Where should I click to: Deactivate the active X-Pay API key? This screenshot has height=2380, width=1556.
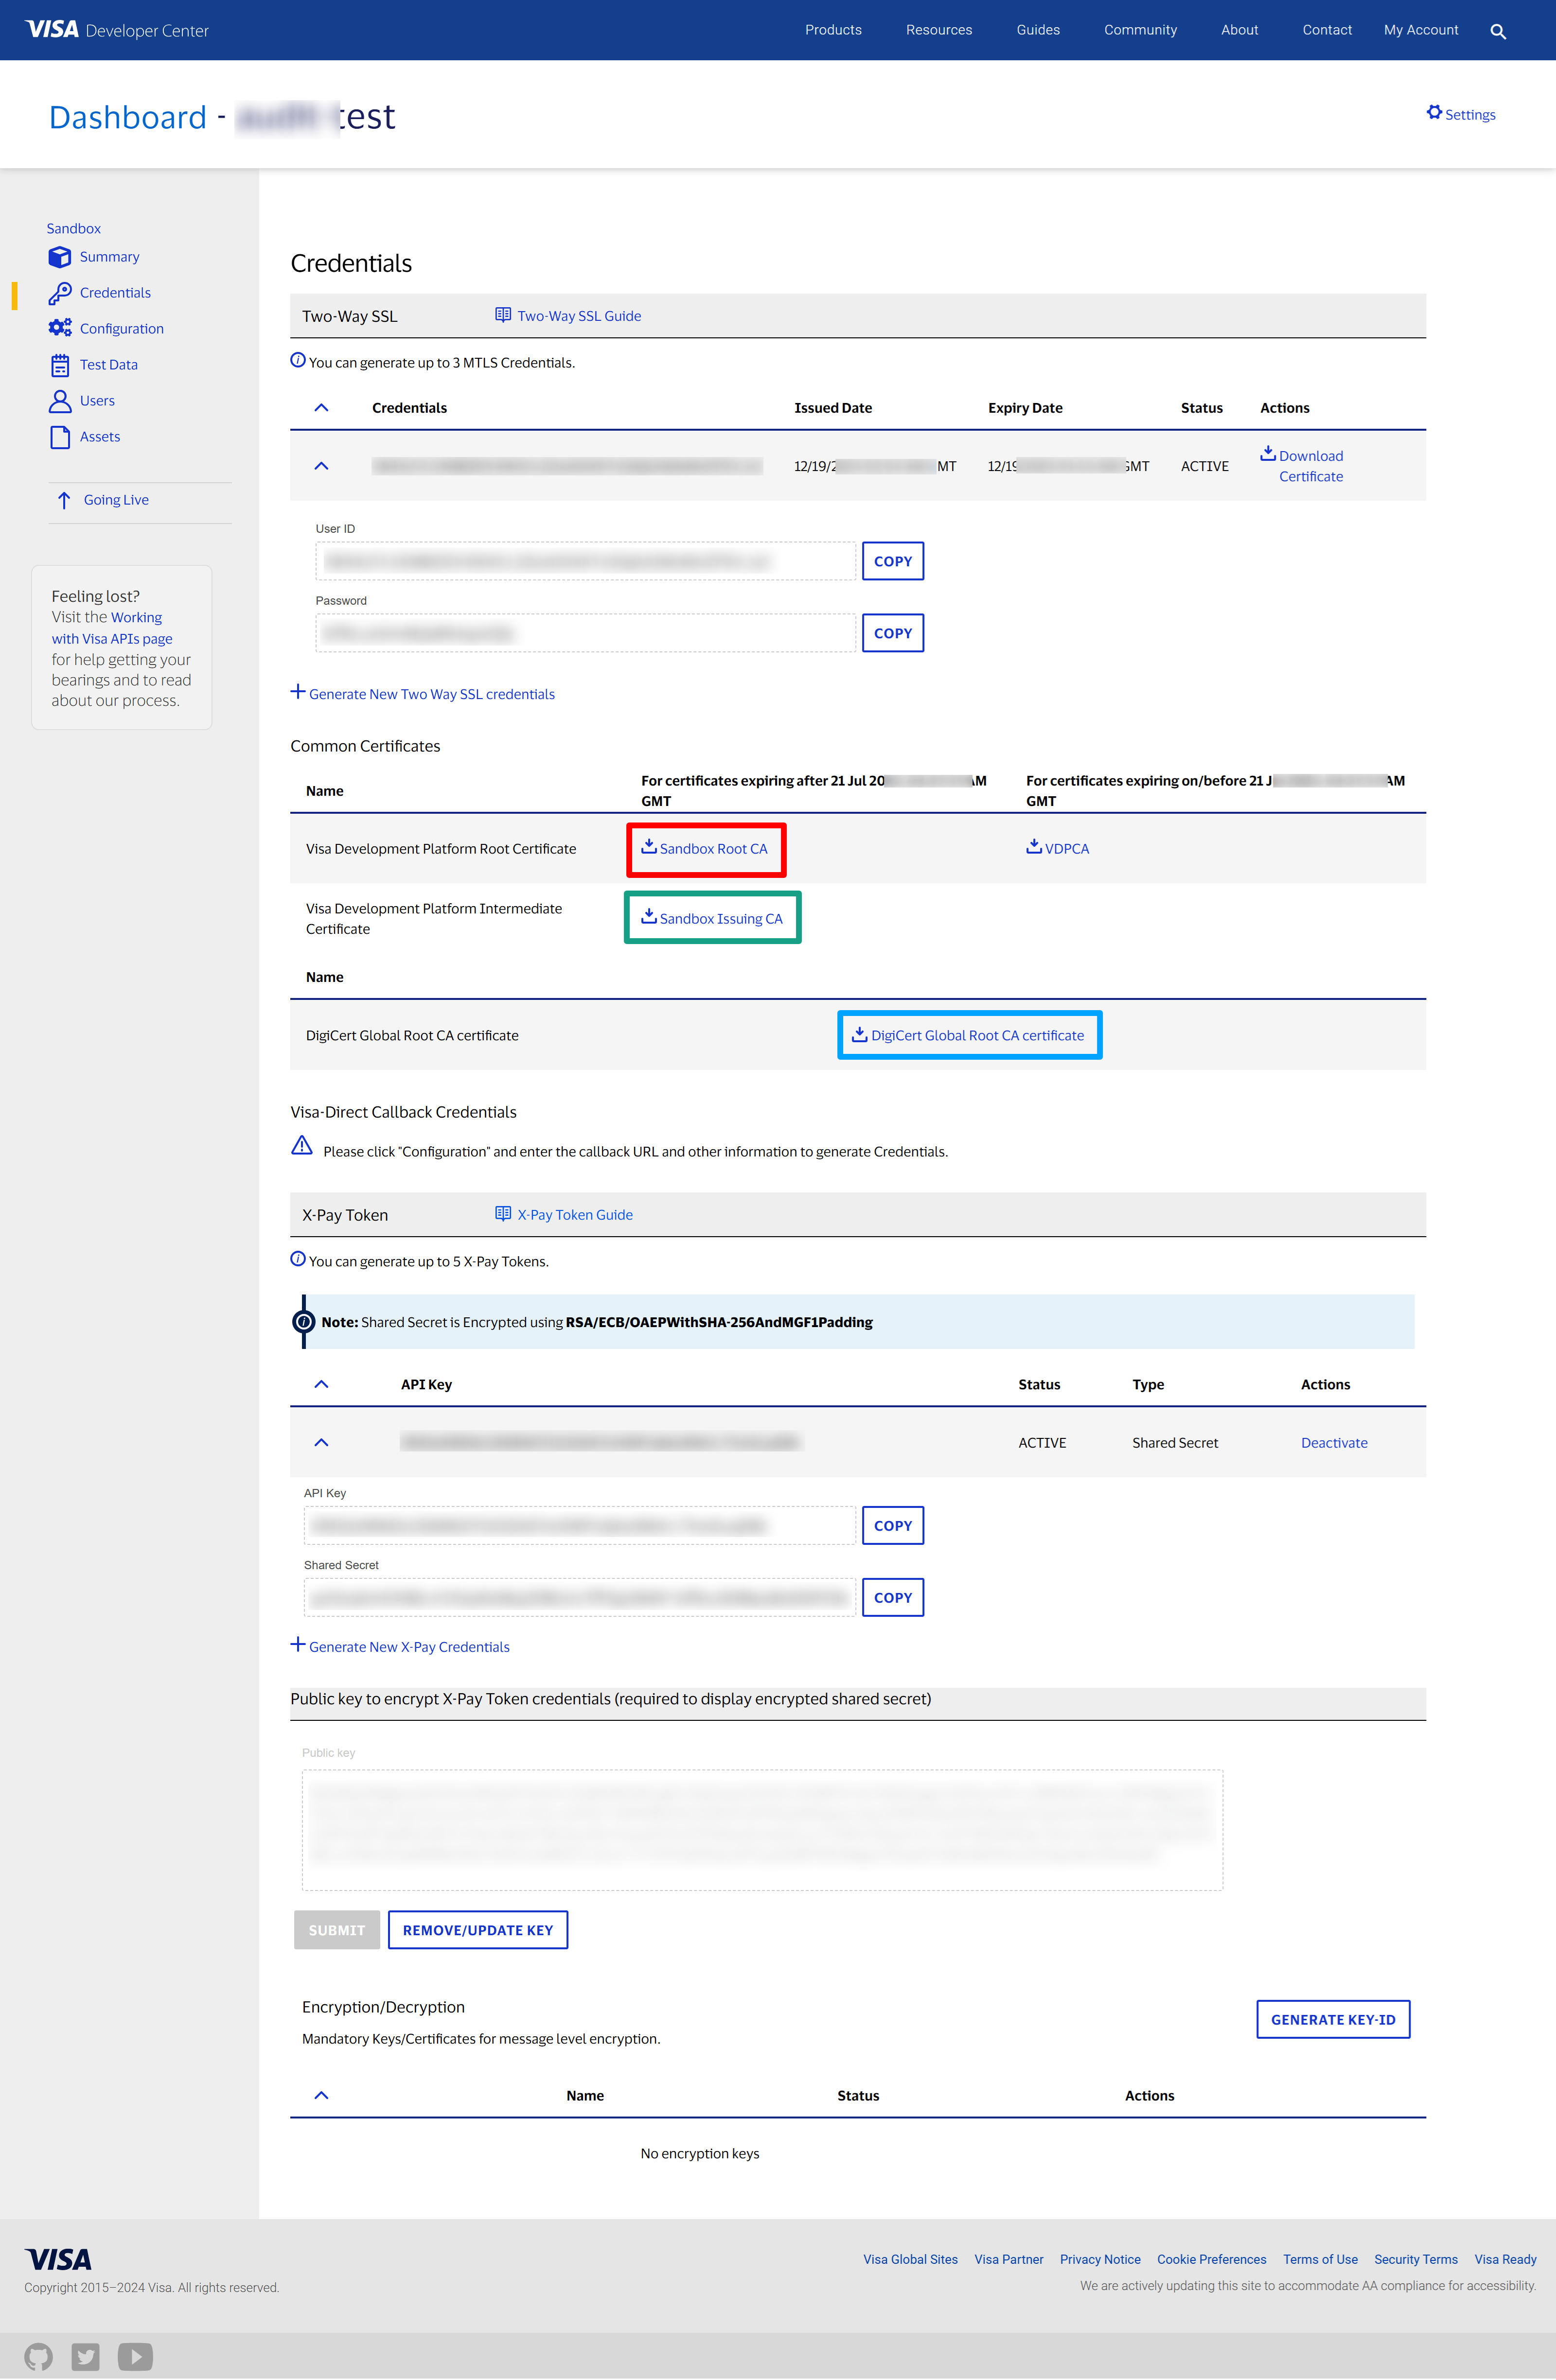pyautogui.click(x=1334, y=1443)
